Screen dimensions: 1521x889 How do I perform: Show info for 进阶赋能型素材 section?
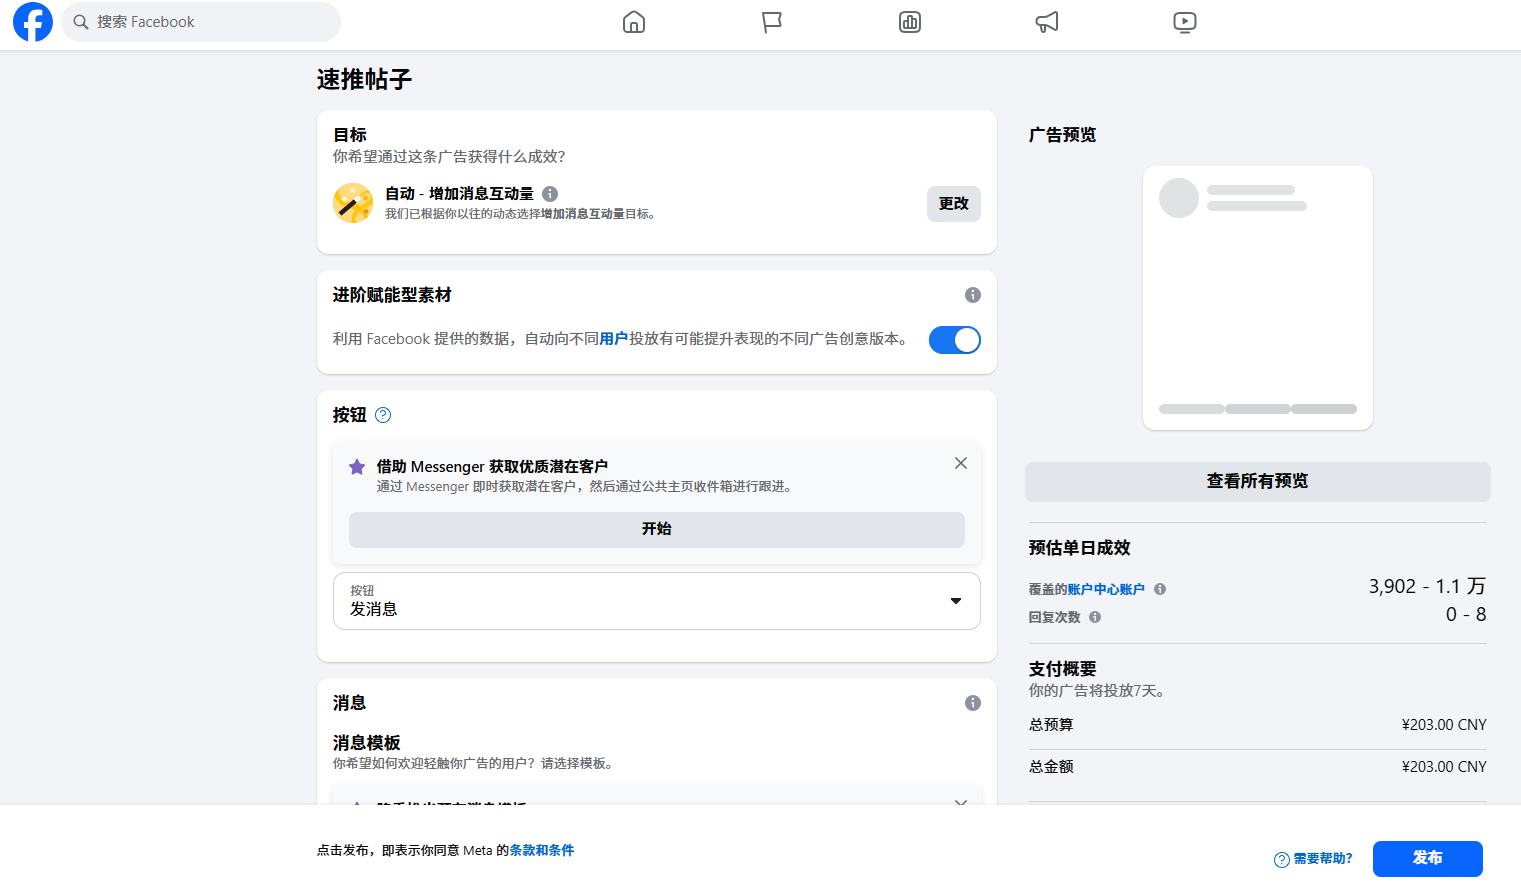pos(973,295)
